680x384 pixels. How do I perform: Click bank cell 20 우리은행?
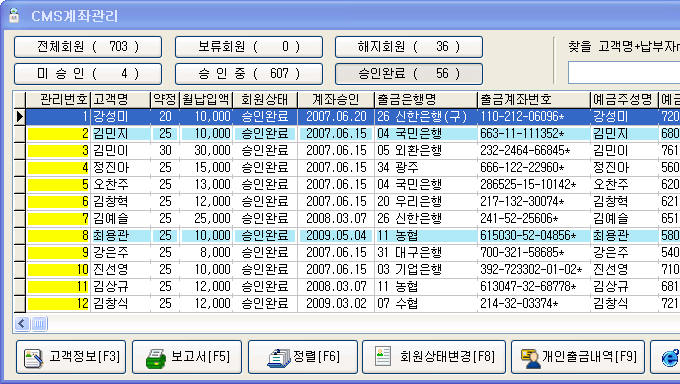coord(425,201)
